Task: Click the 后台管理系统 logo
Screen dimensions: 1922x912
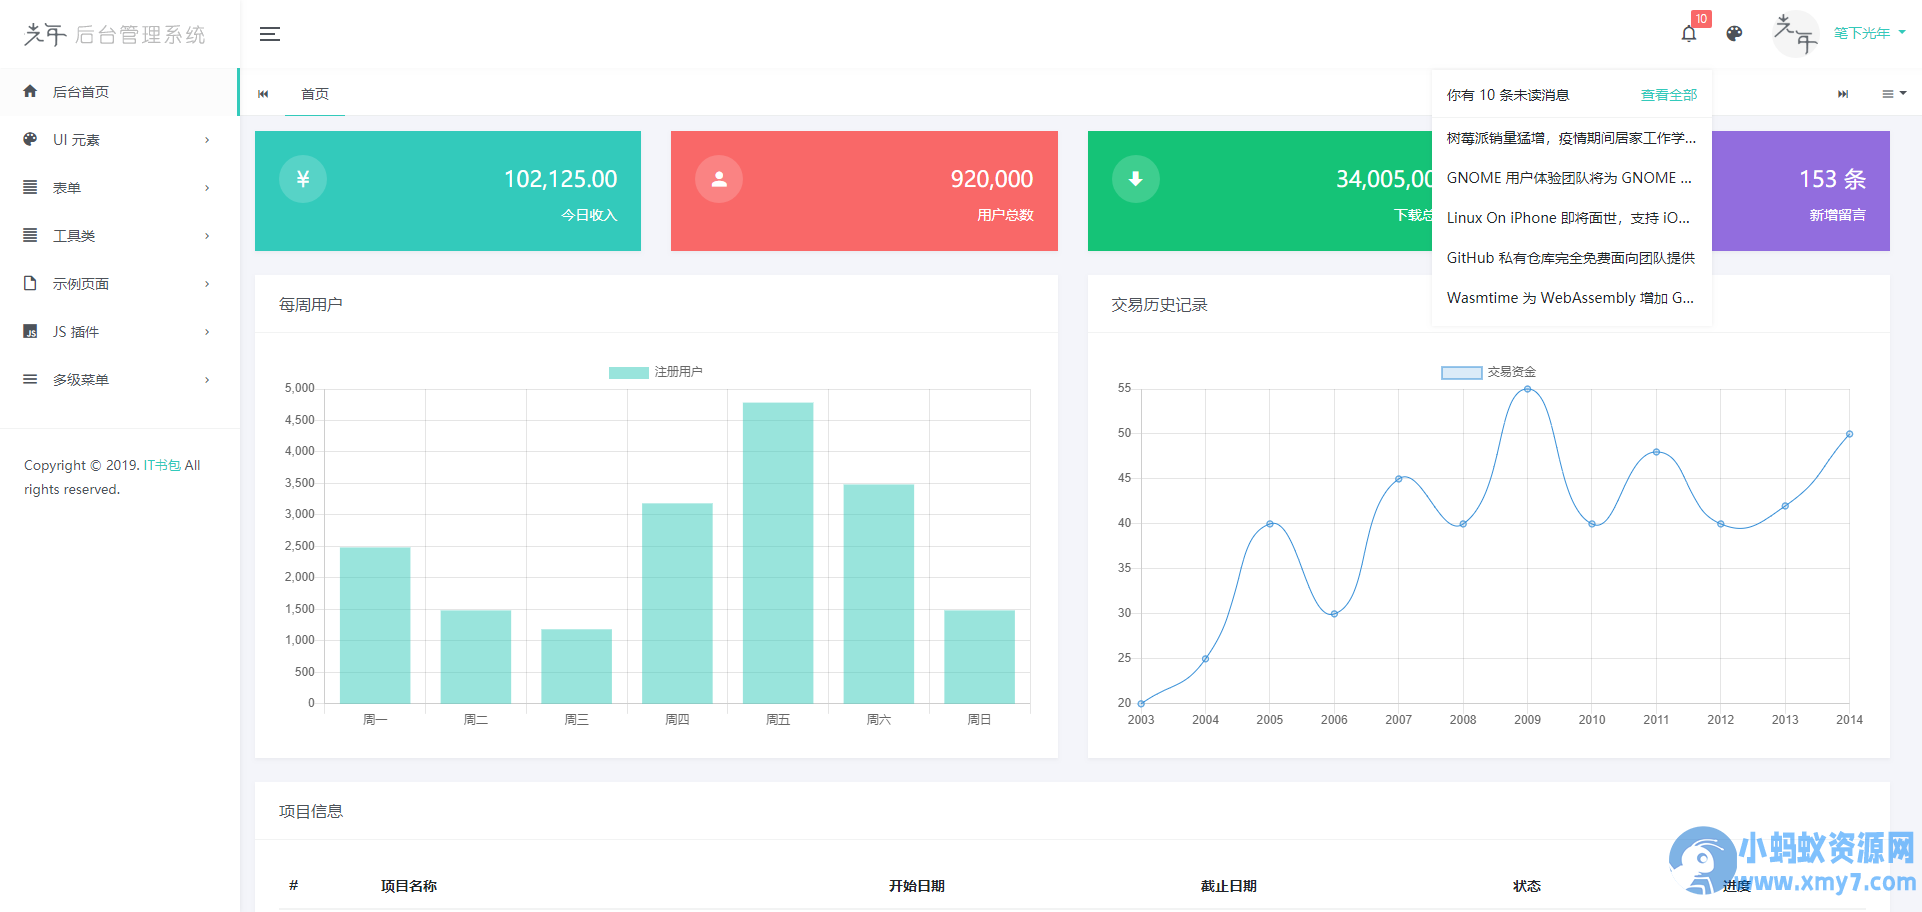Action: (115, 34)
